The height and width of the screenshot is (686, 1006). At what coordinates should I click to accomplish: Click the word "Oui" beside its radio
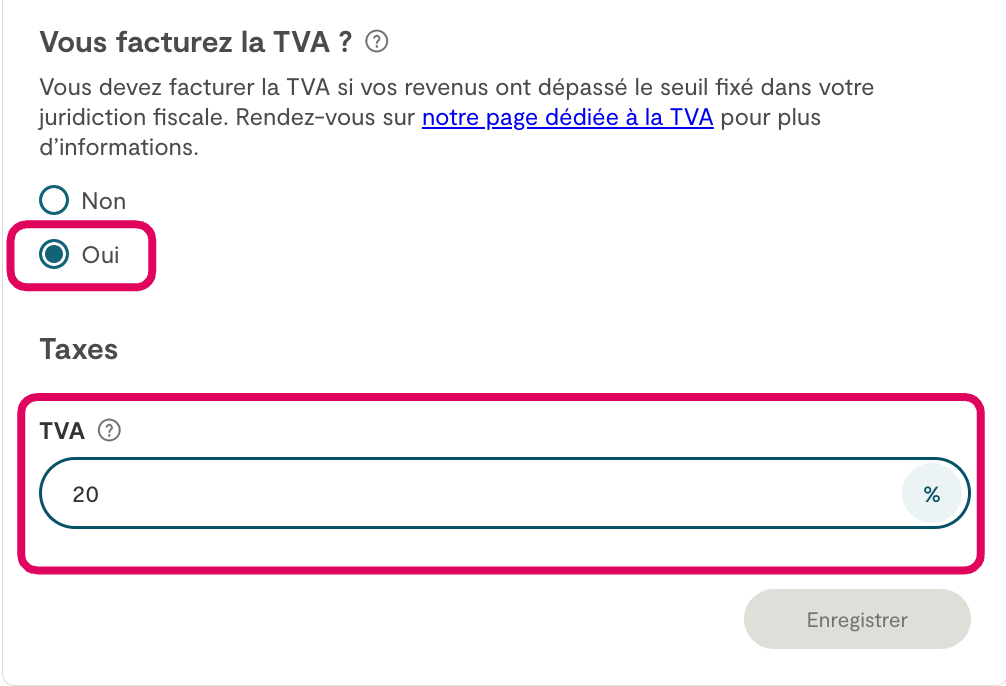click(101, 255)
